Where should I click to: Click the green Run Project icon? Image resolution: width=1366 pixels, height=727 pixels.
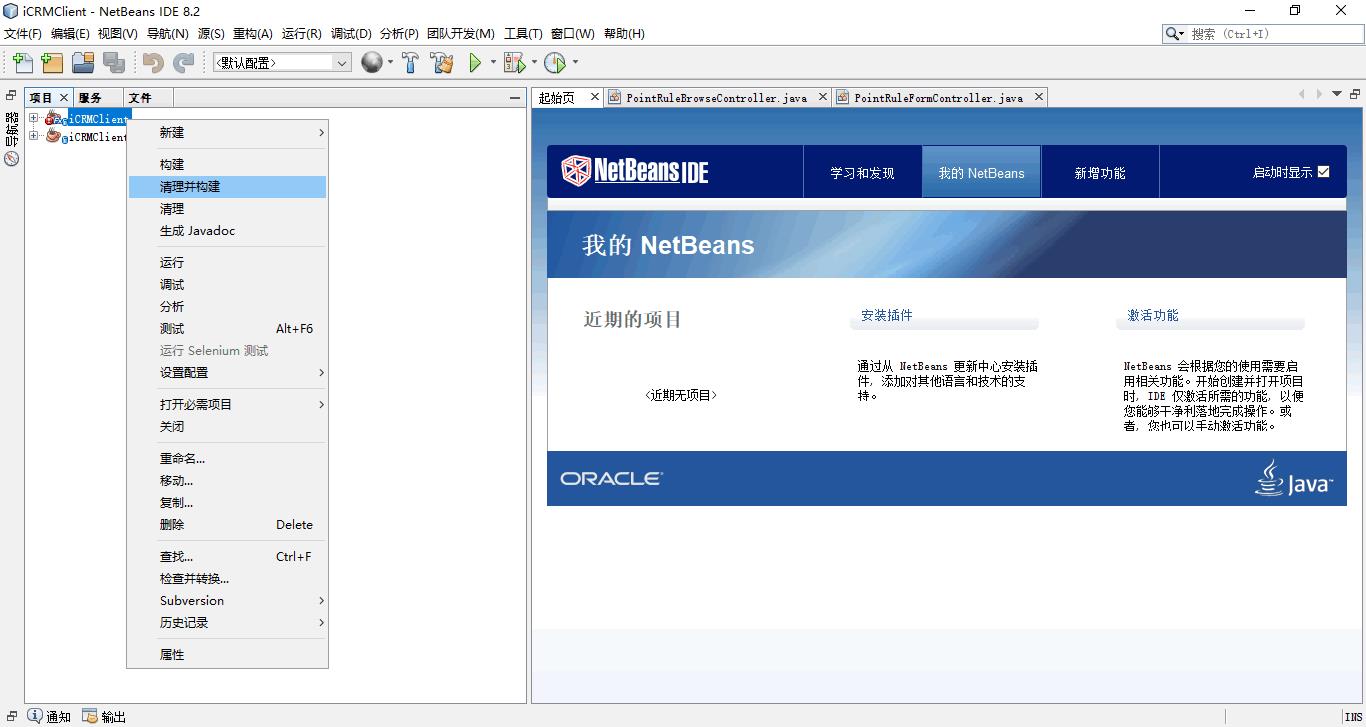click(475, 63)
